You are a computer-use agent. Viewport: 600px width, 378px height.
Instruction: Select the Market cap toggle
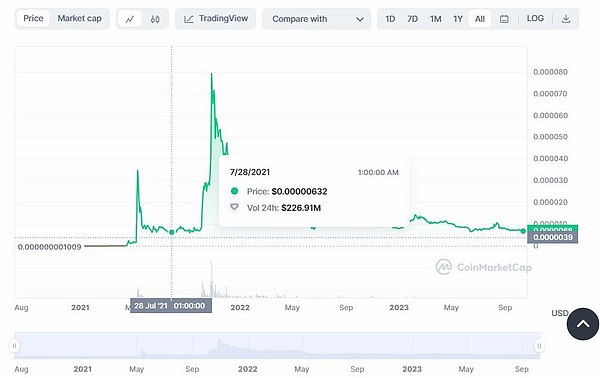click(80, 18)
